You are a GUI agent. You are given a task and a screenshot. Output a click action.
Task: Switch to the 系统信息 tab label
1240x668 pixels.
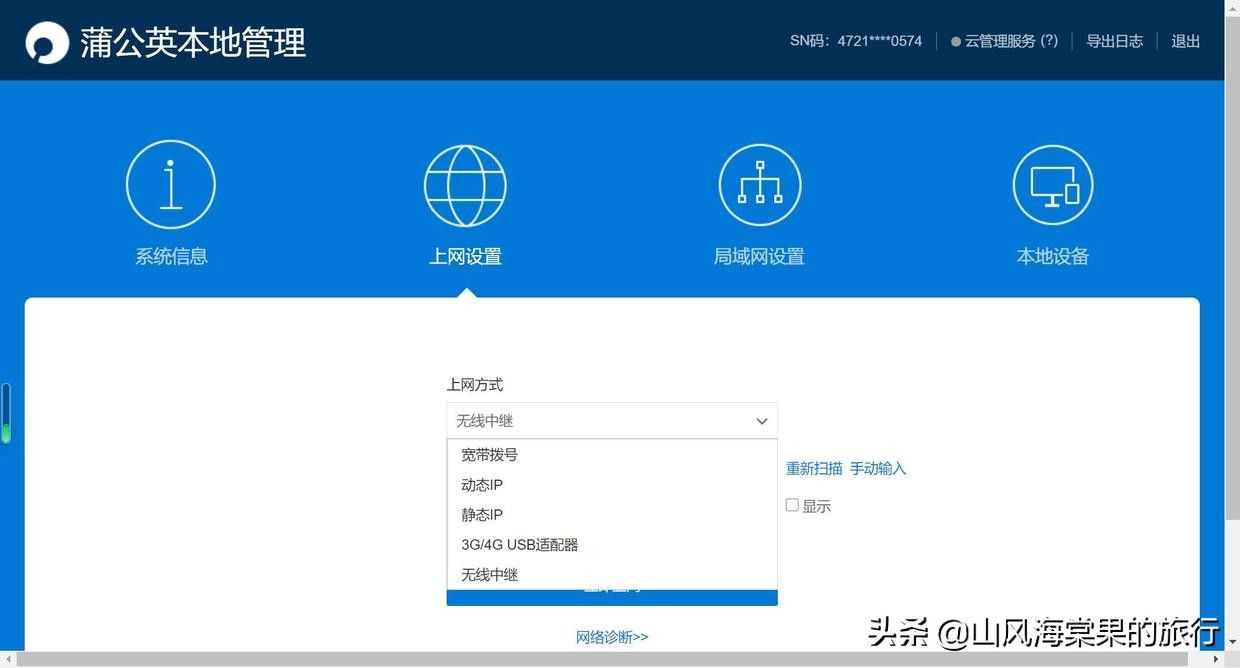[x=171, y=256]
